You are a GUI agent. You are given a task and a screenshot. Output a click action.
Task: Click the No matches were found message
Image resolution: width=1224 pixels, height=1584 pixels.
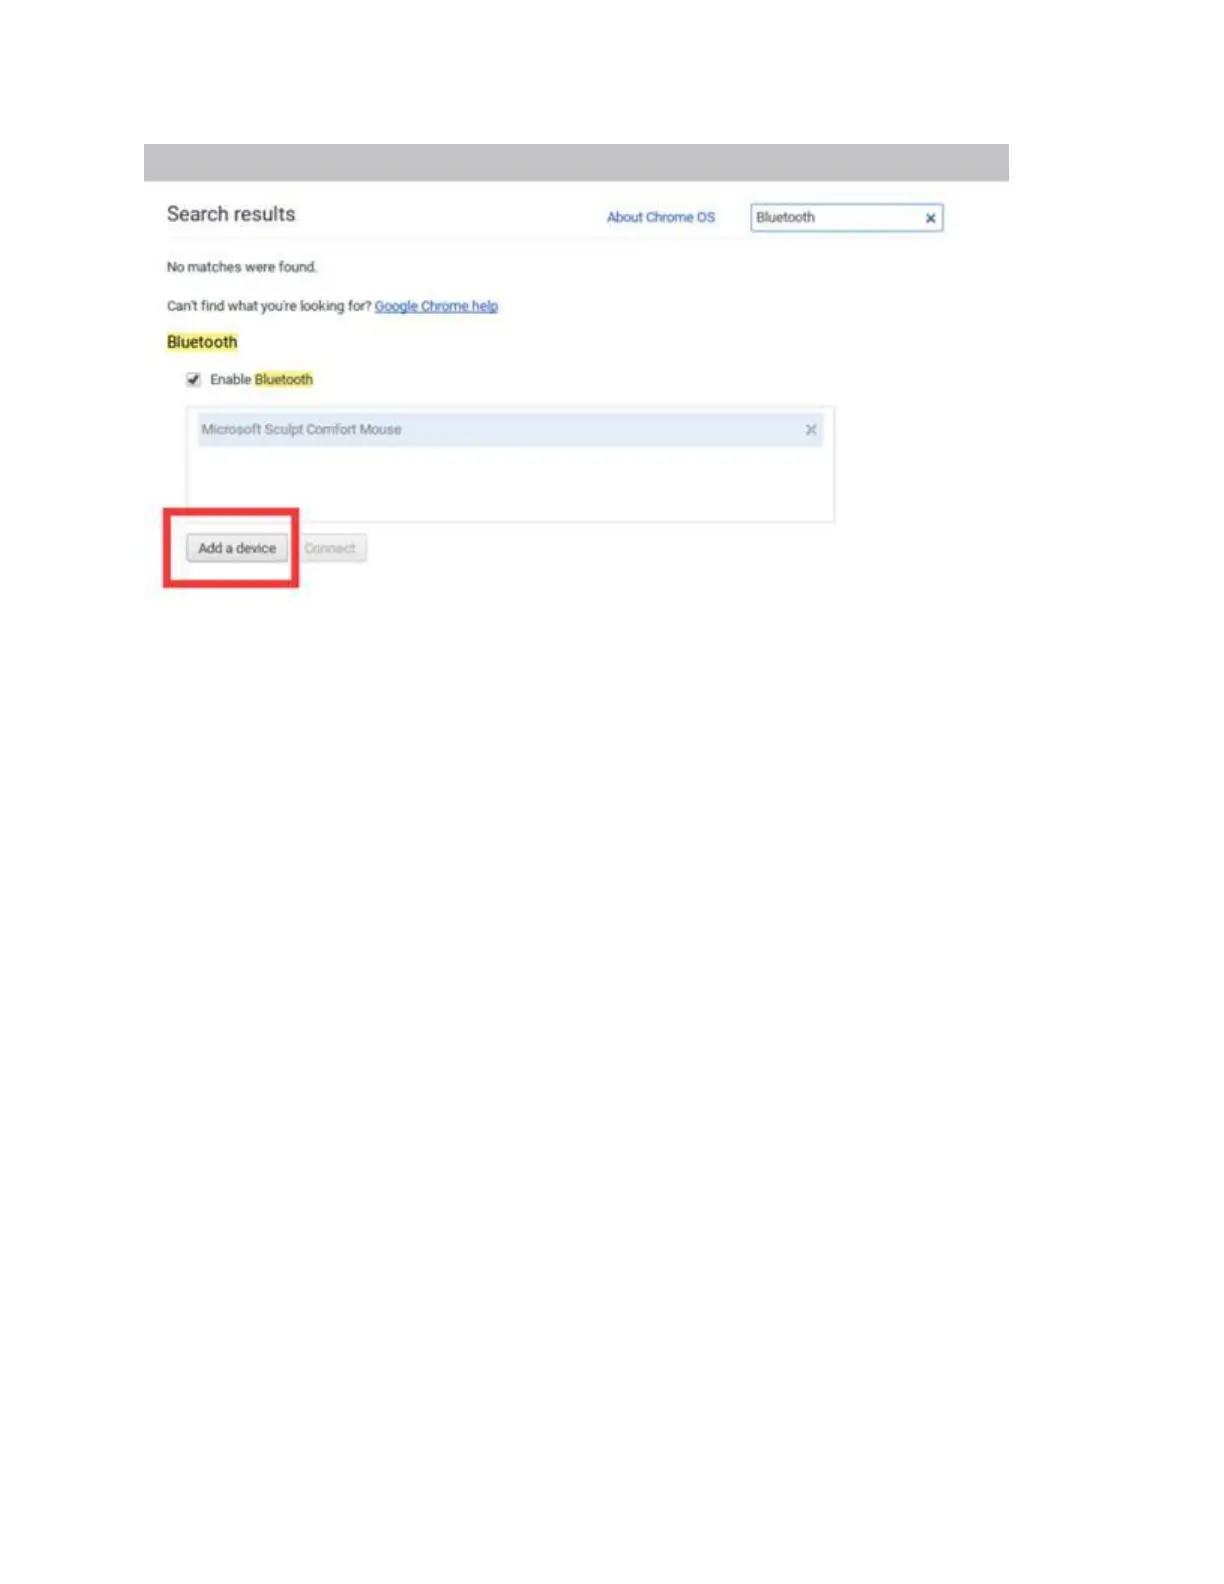pyautogui.click(x=241, y=267)
